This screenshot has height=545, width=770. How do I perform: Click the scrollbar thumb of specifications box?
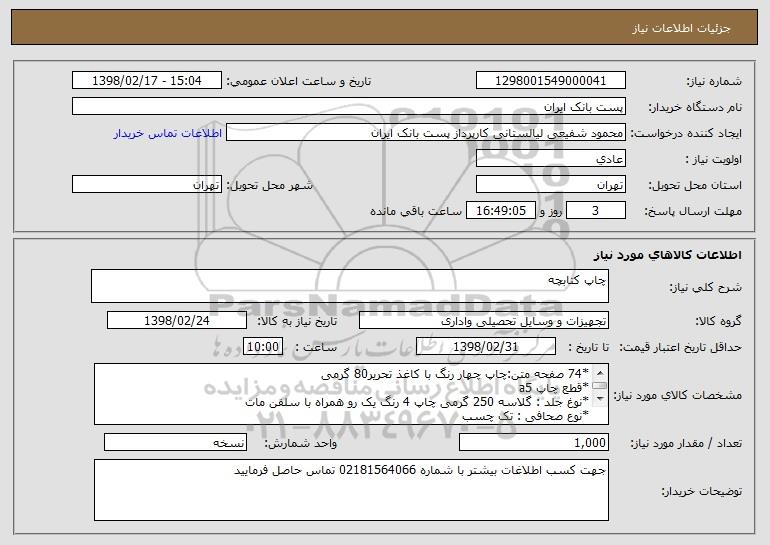(600, 386)
